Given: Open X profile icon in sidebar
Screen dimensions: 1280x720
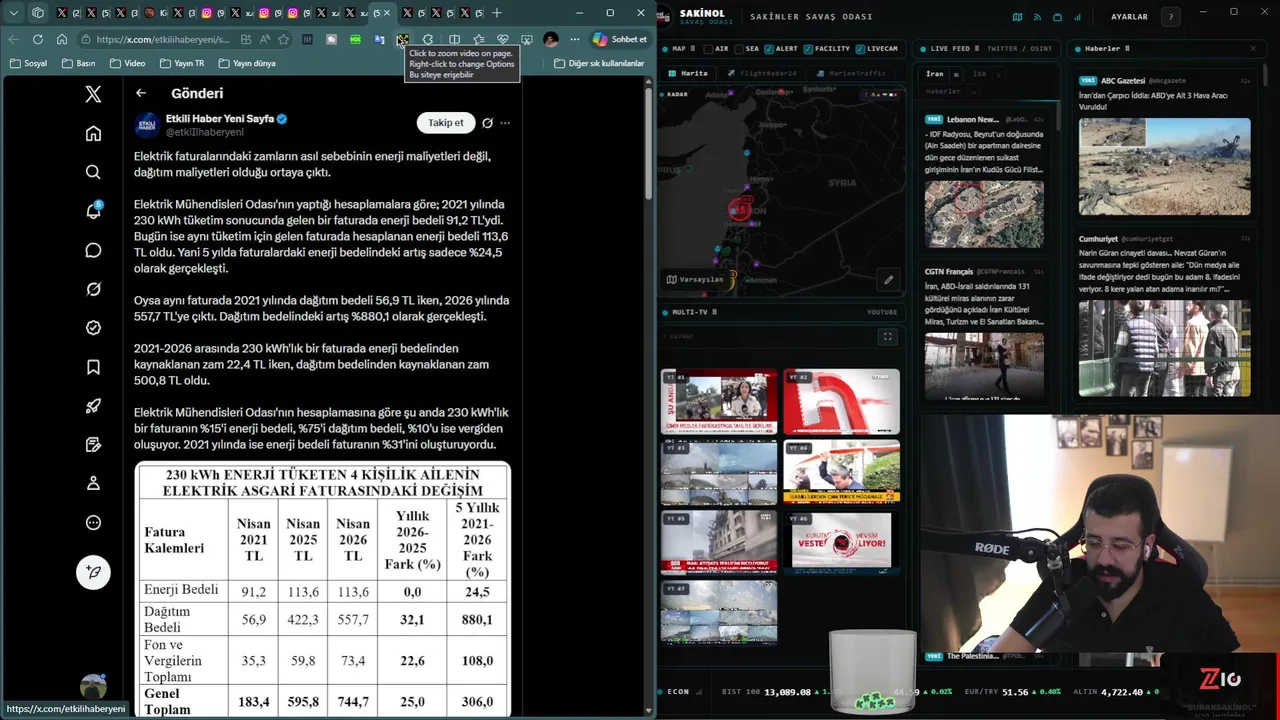Looking at the screenshot, I should [93, 483].
